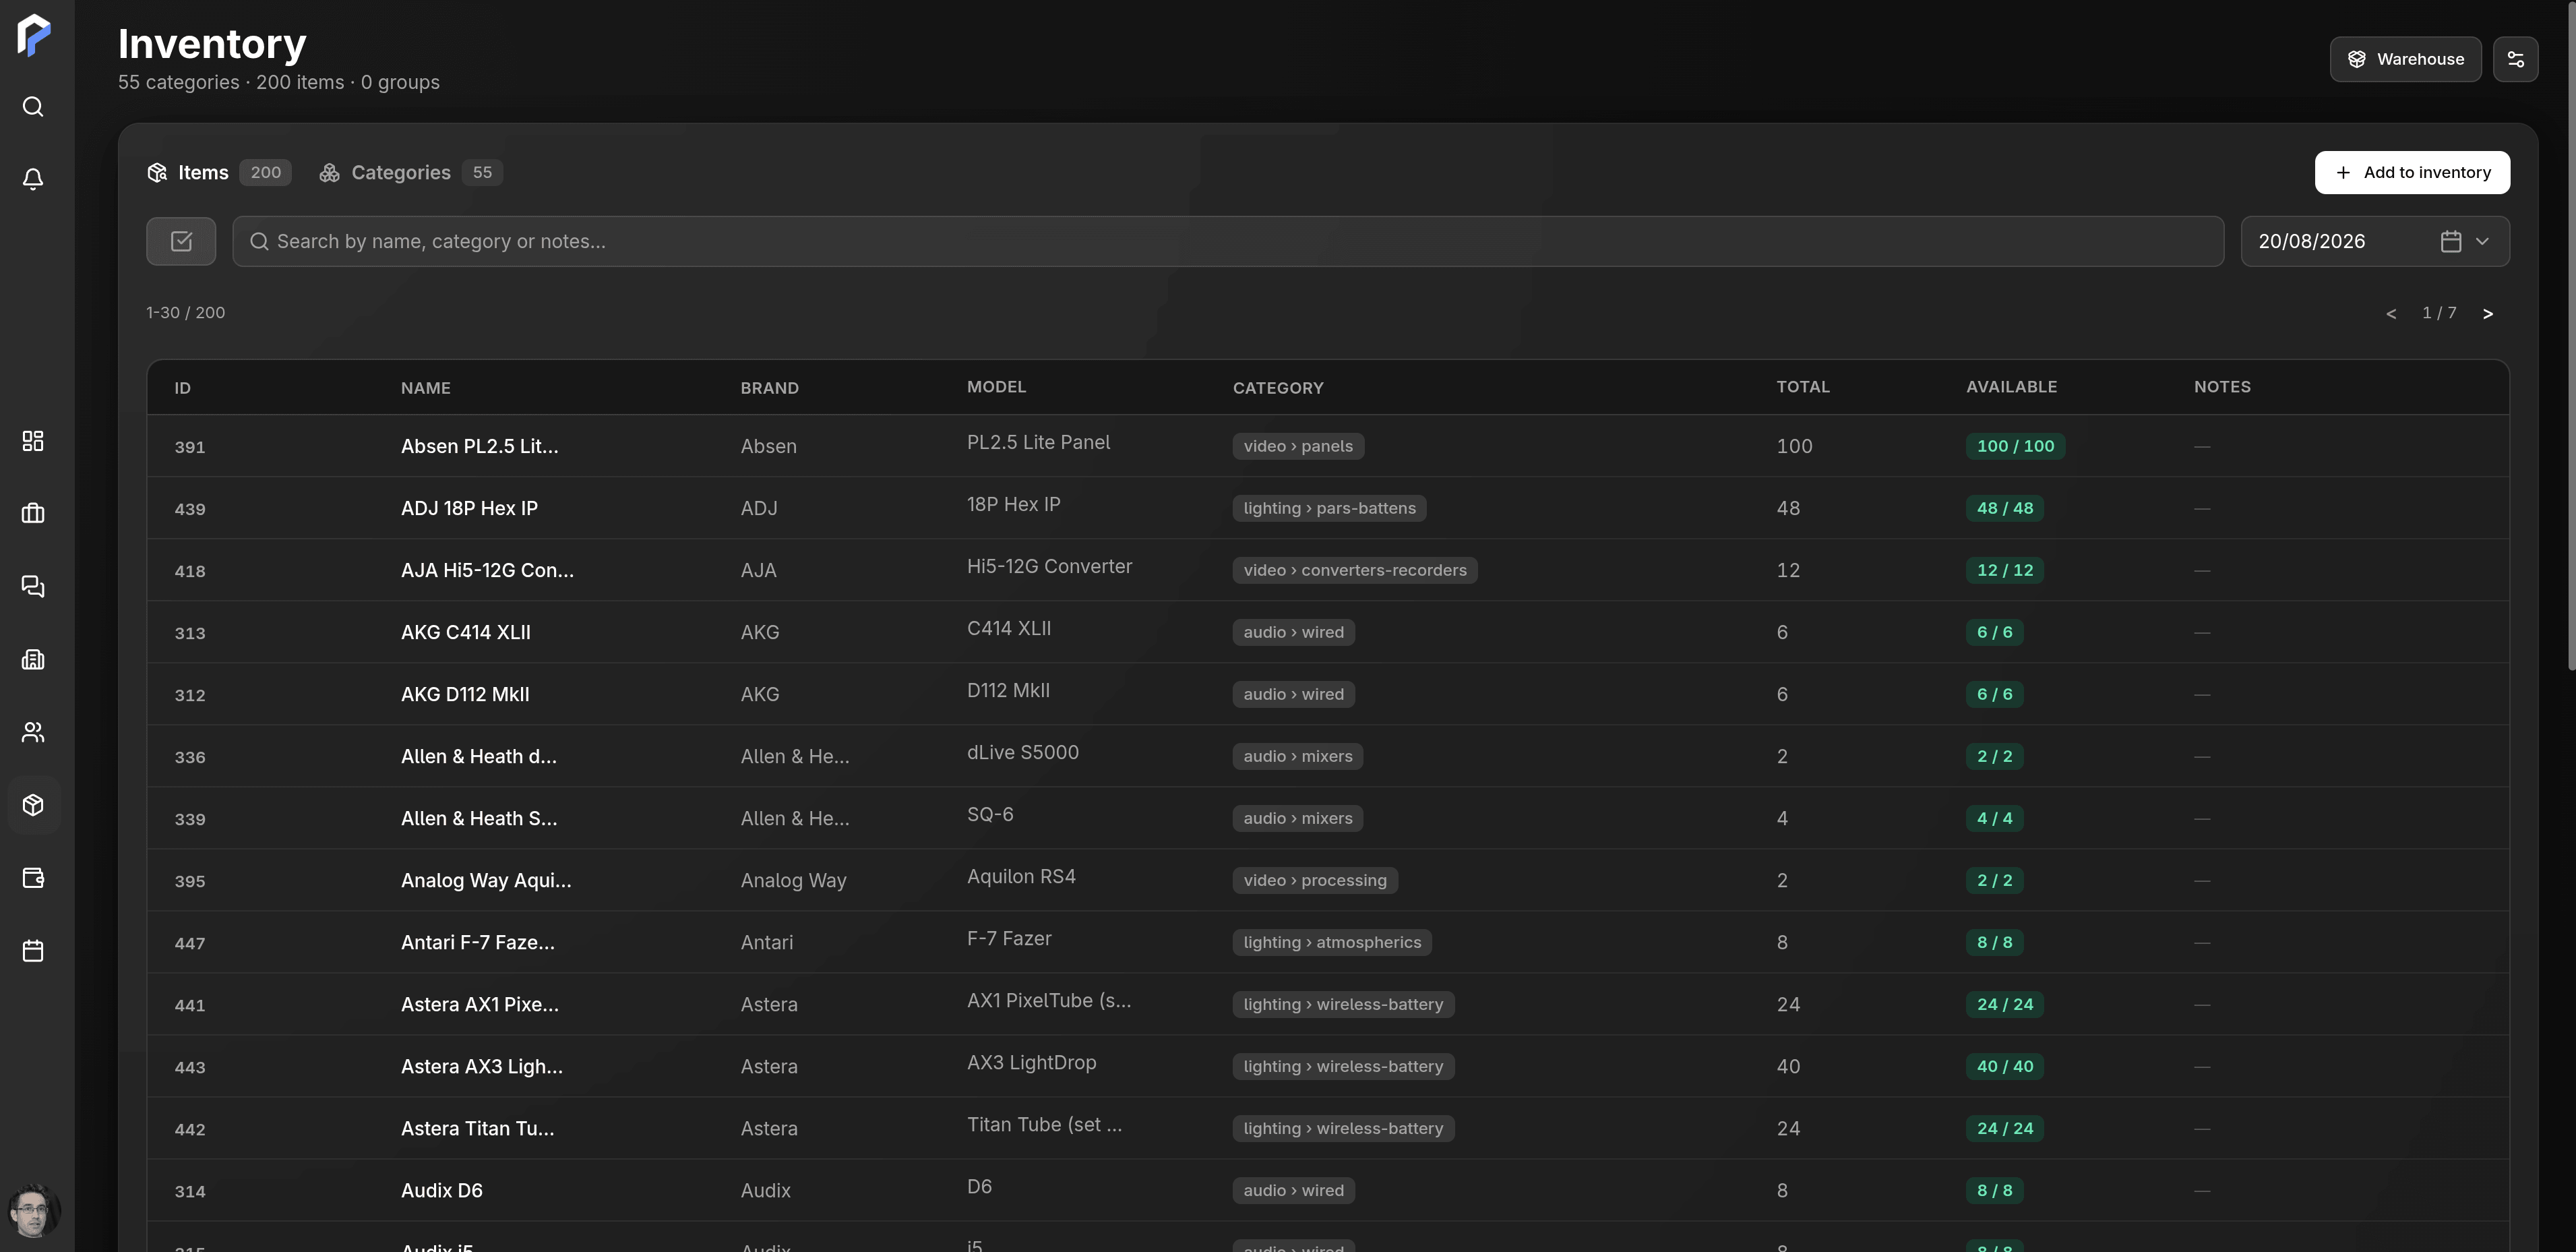Open the Audix D6 item
This screenshot has width=2576, height=1252.
point(442,1190)
